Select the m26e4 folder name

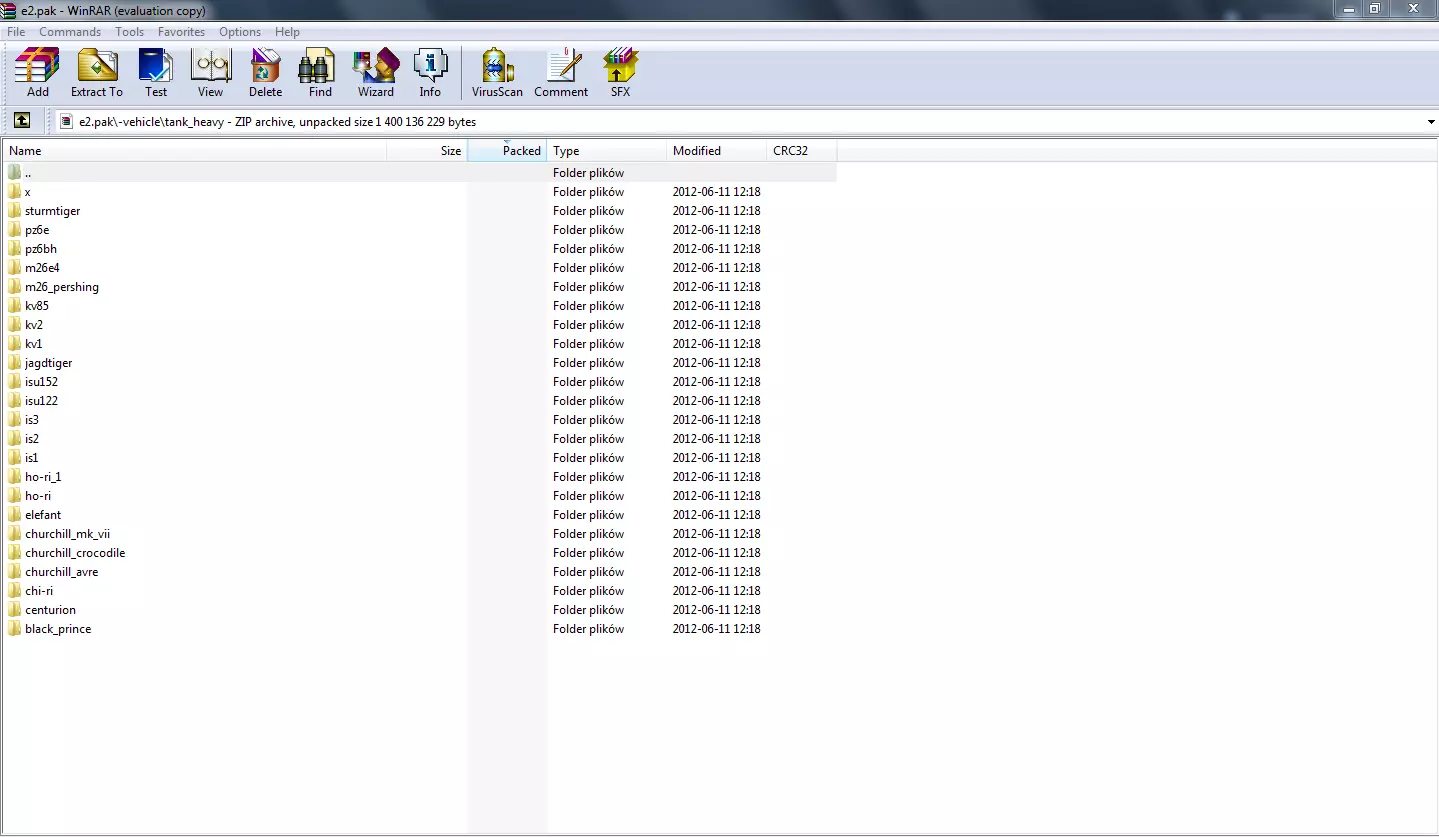pyautogui.click(x=42, y=268)
